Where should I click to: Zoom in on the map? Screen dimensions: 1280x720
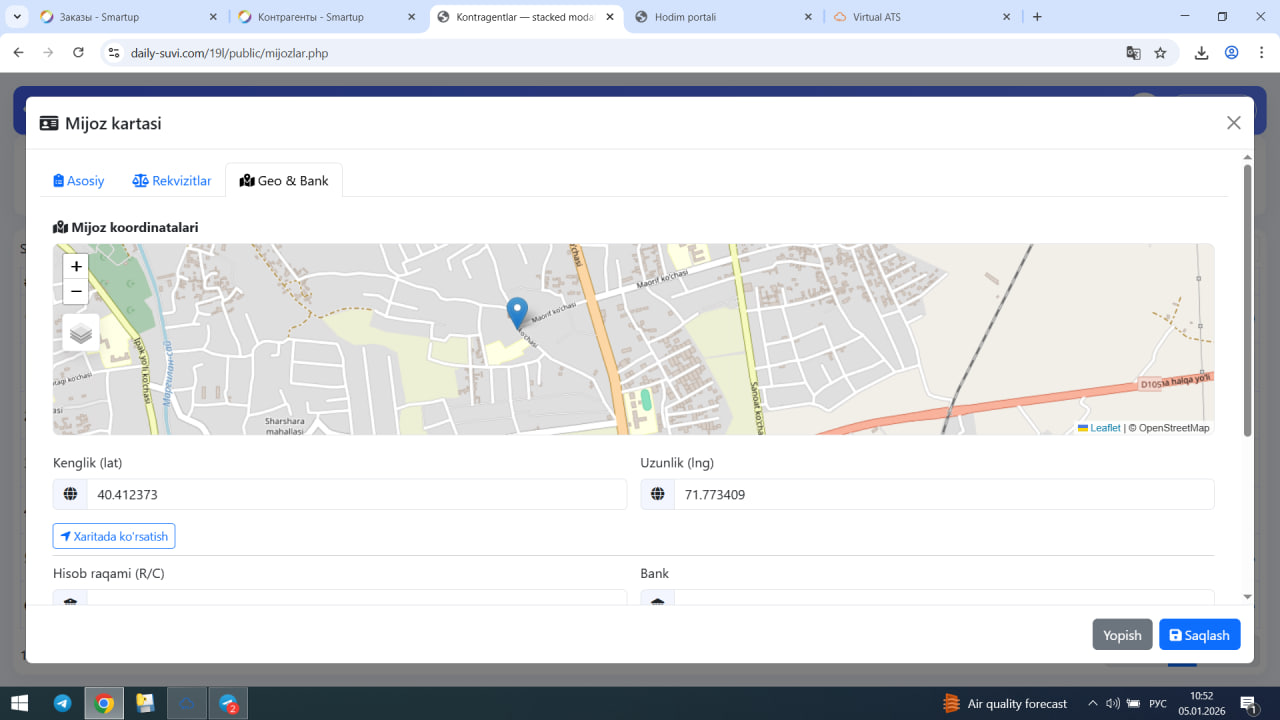pos(76,267)
